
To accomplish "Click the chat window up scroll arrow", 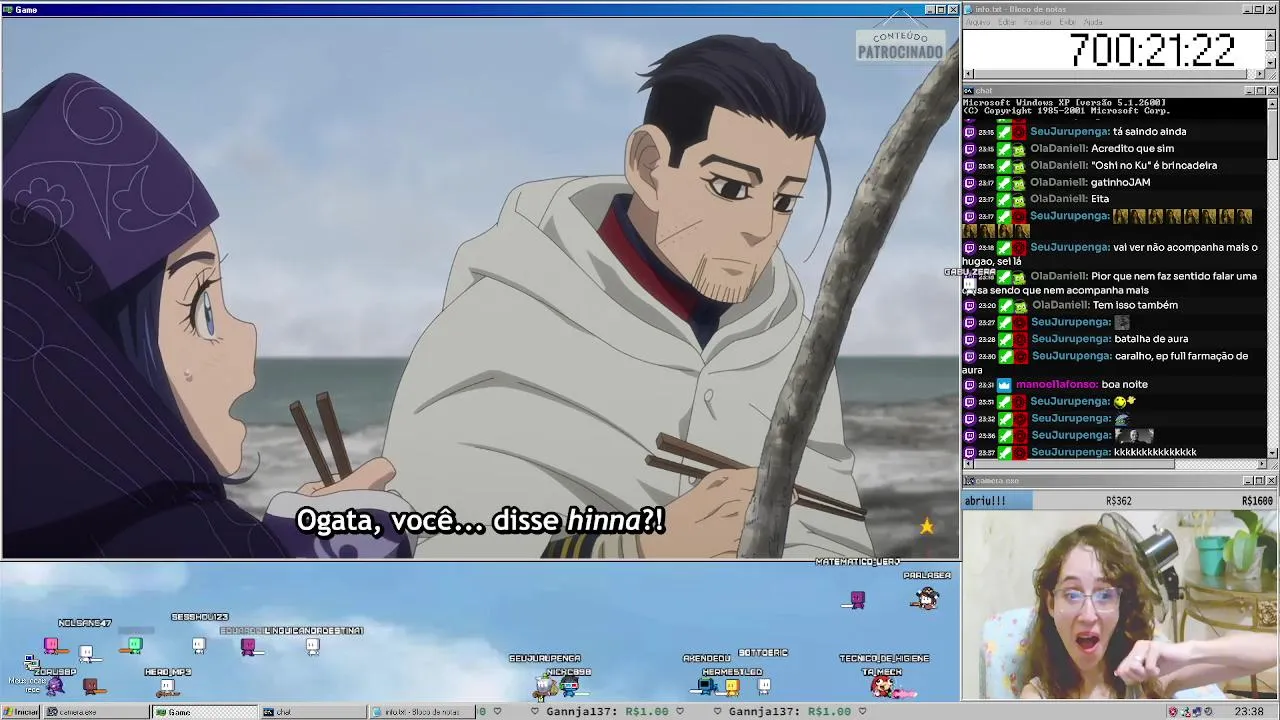I will 1271,104.
